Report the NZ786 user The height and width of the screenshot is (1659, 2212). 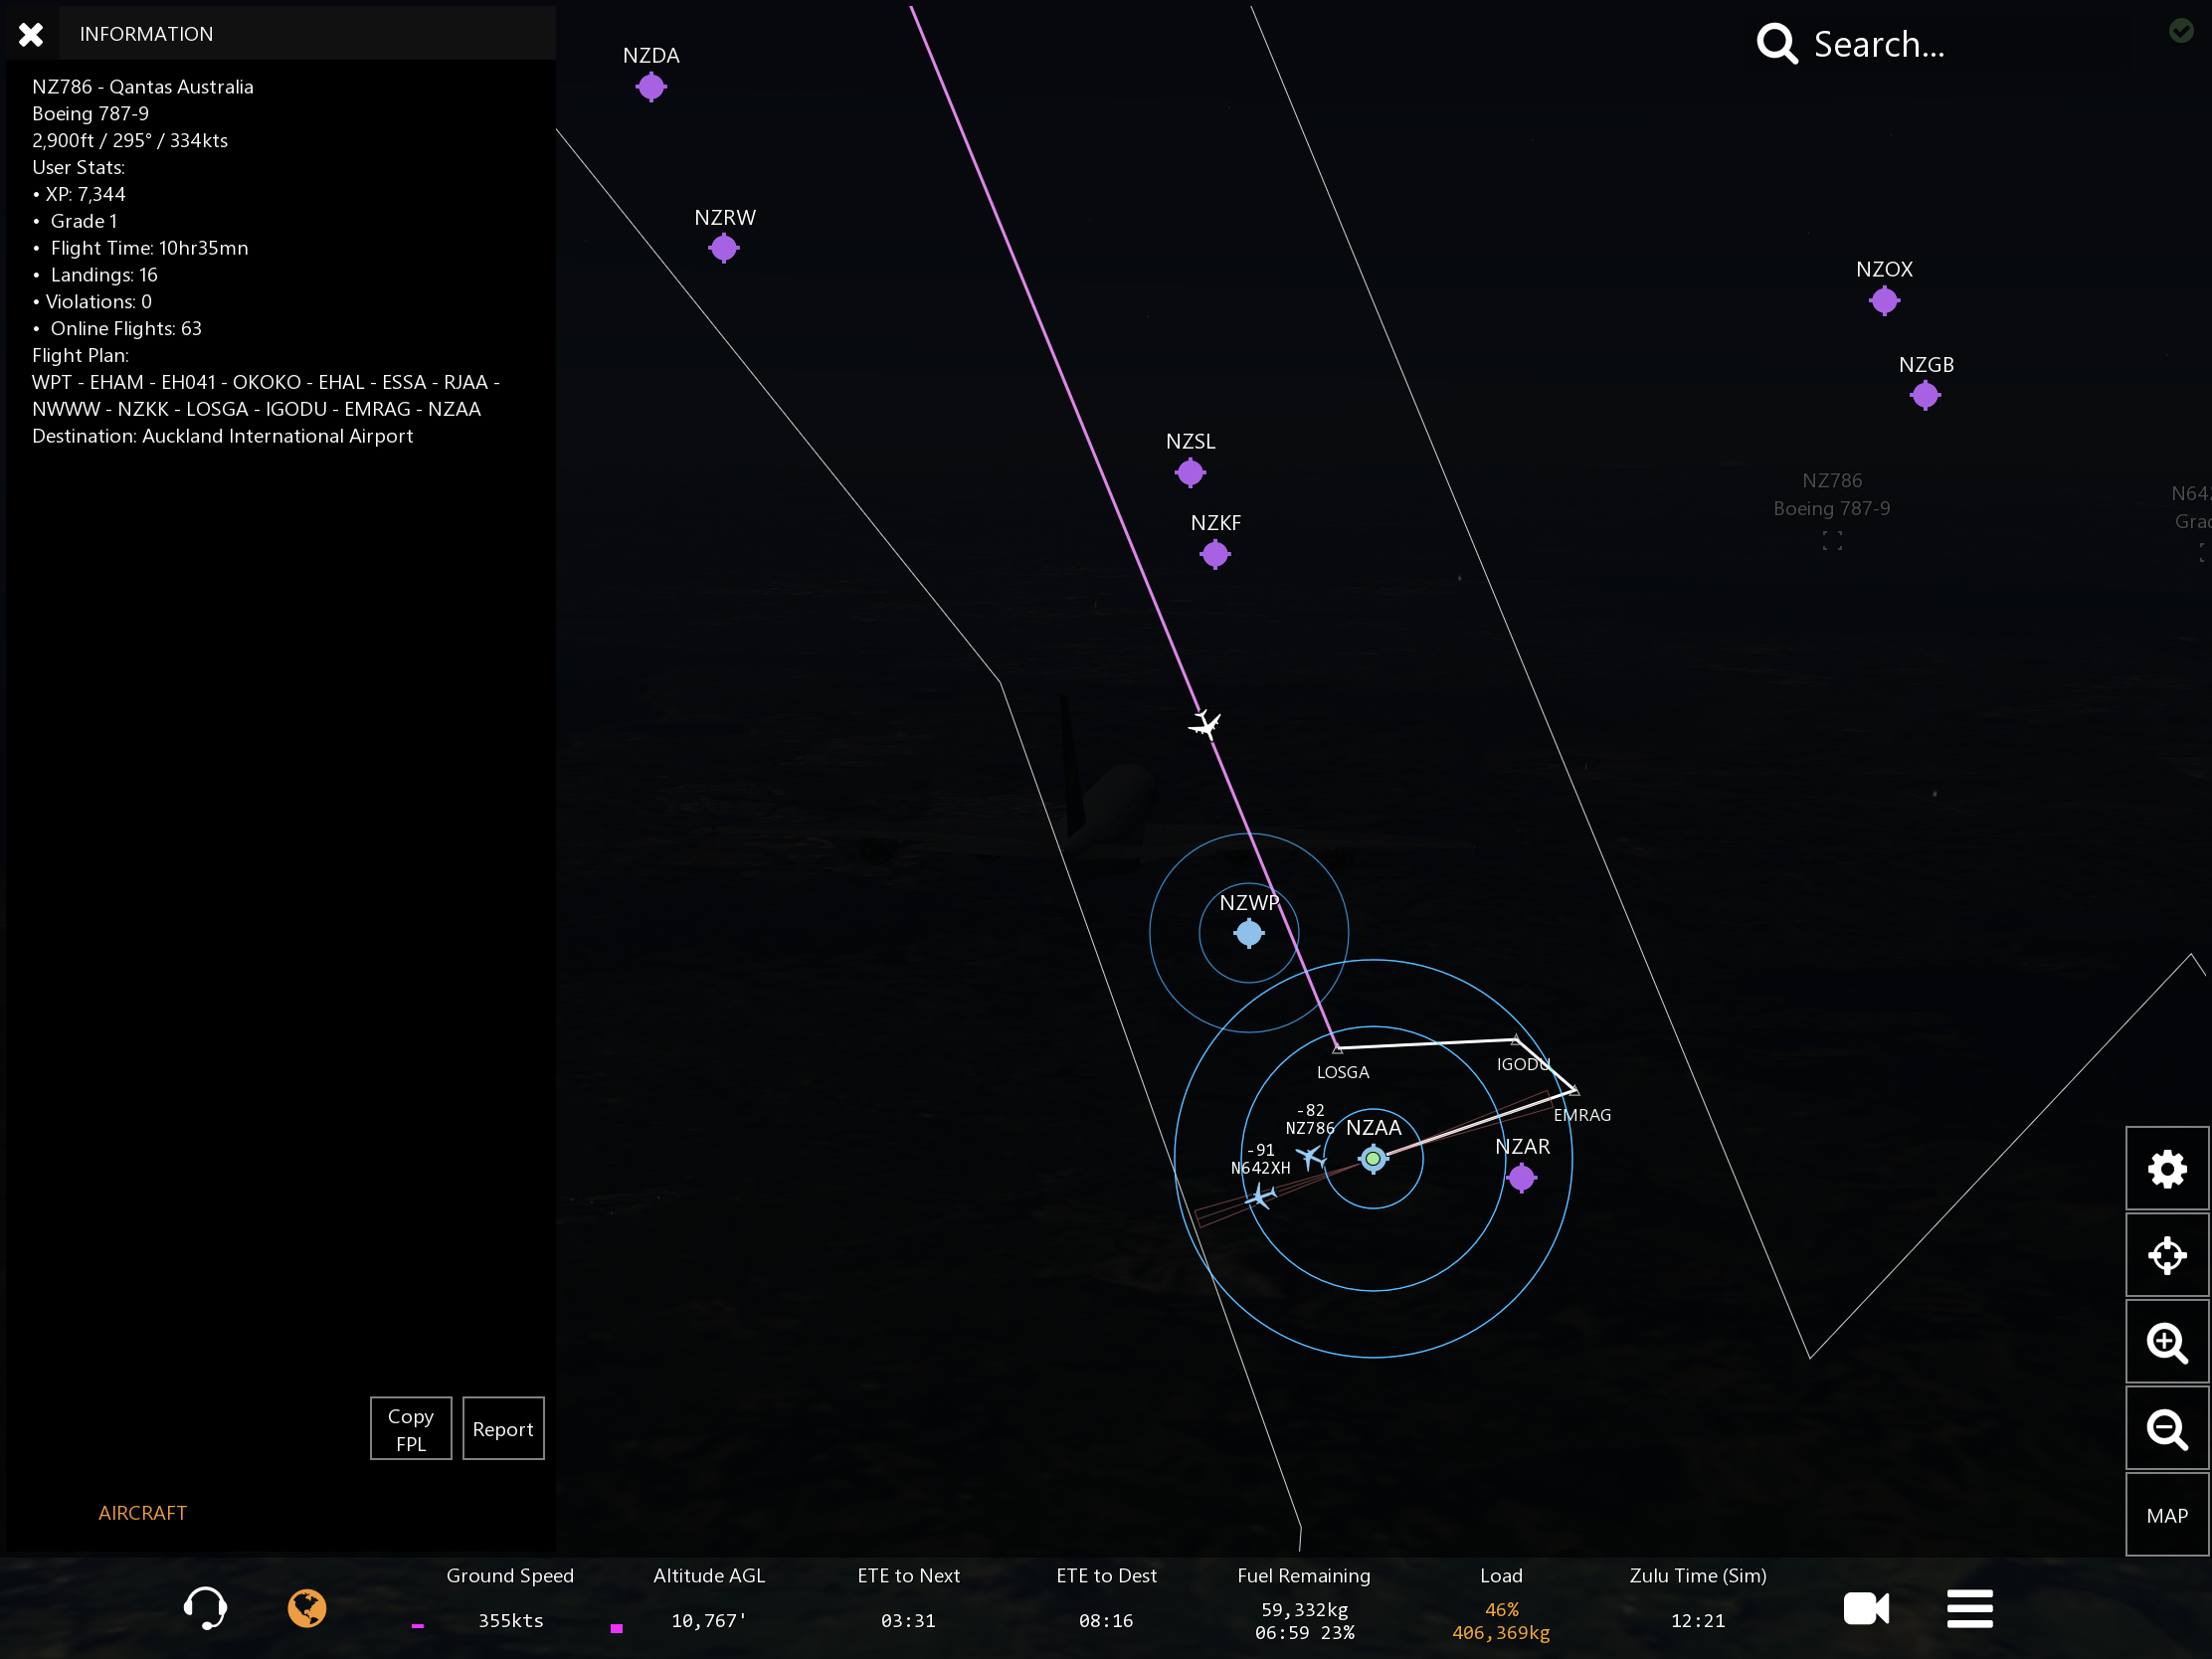pos(503,1428)
